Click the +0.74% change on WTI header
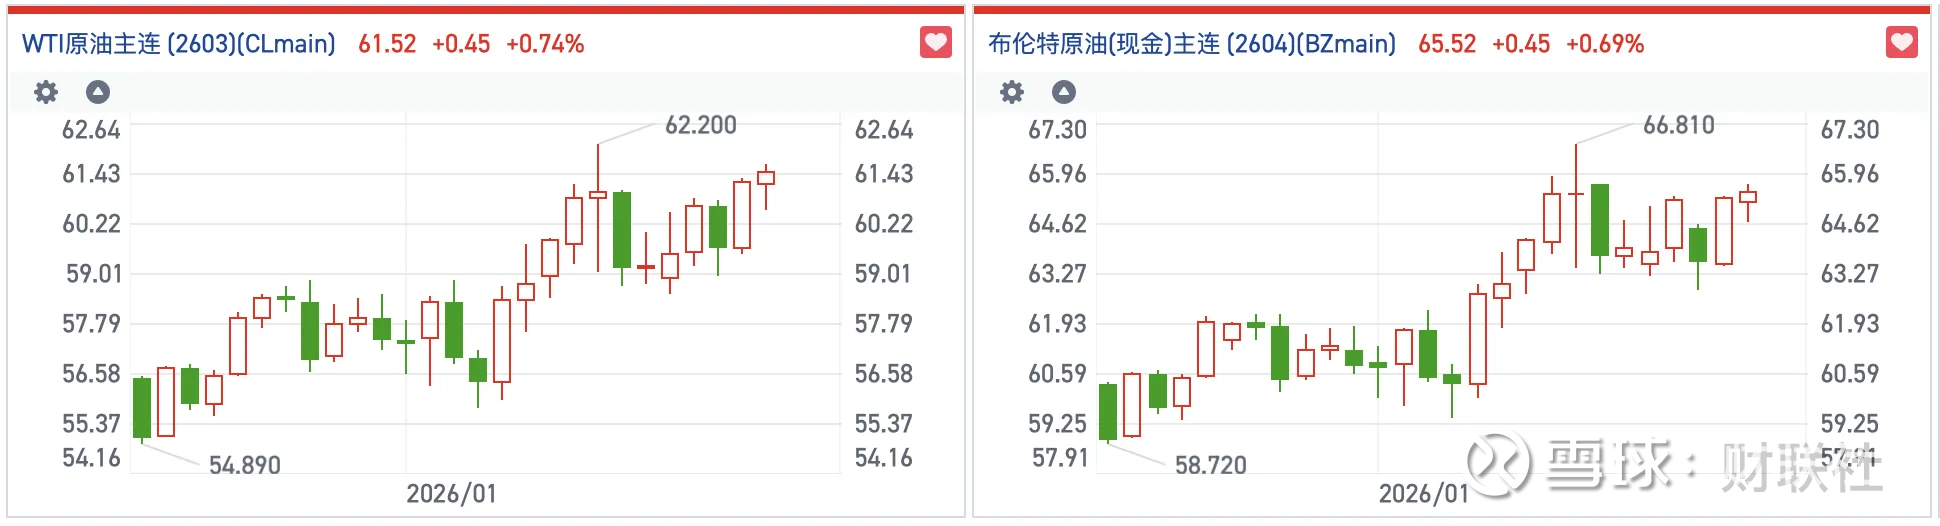 (x=545, y=44)
